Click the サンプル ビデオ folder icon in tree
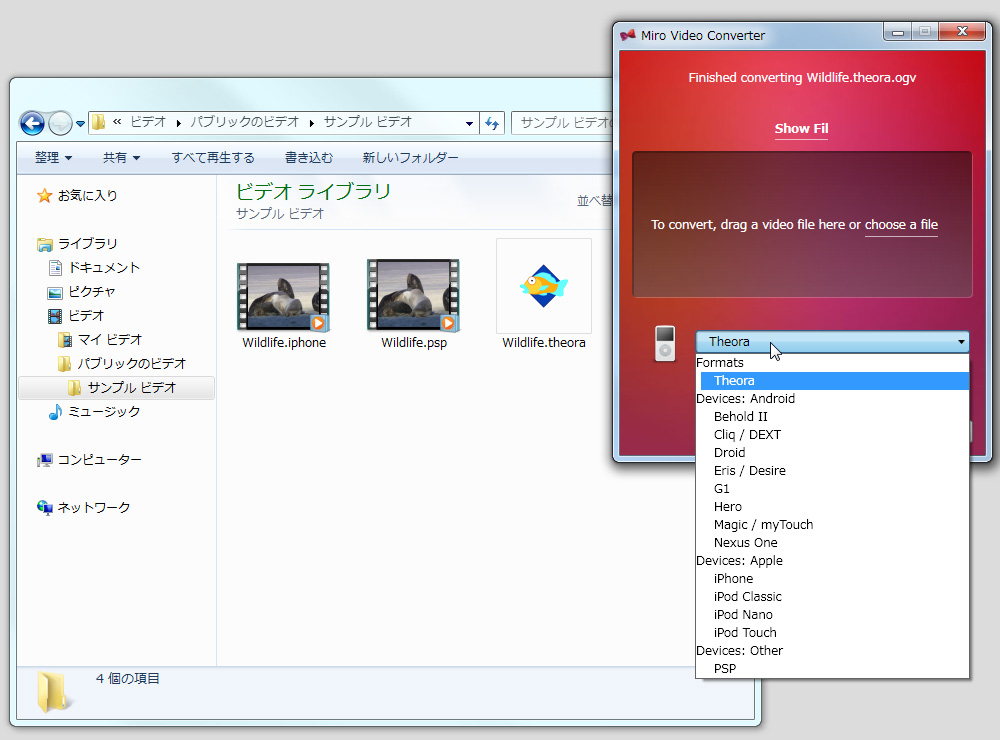The image size is (1000, 740). (75, 388)
